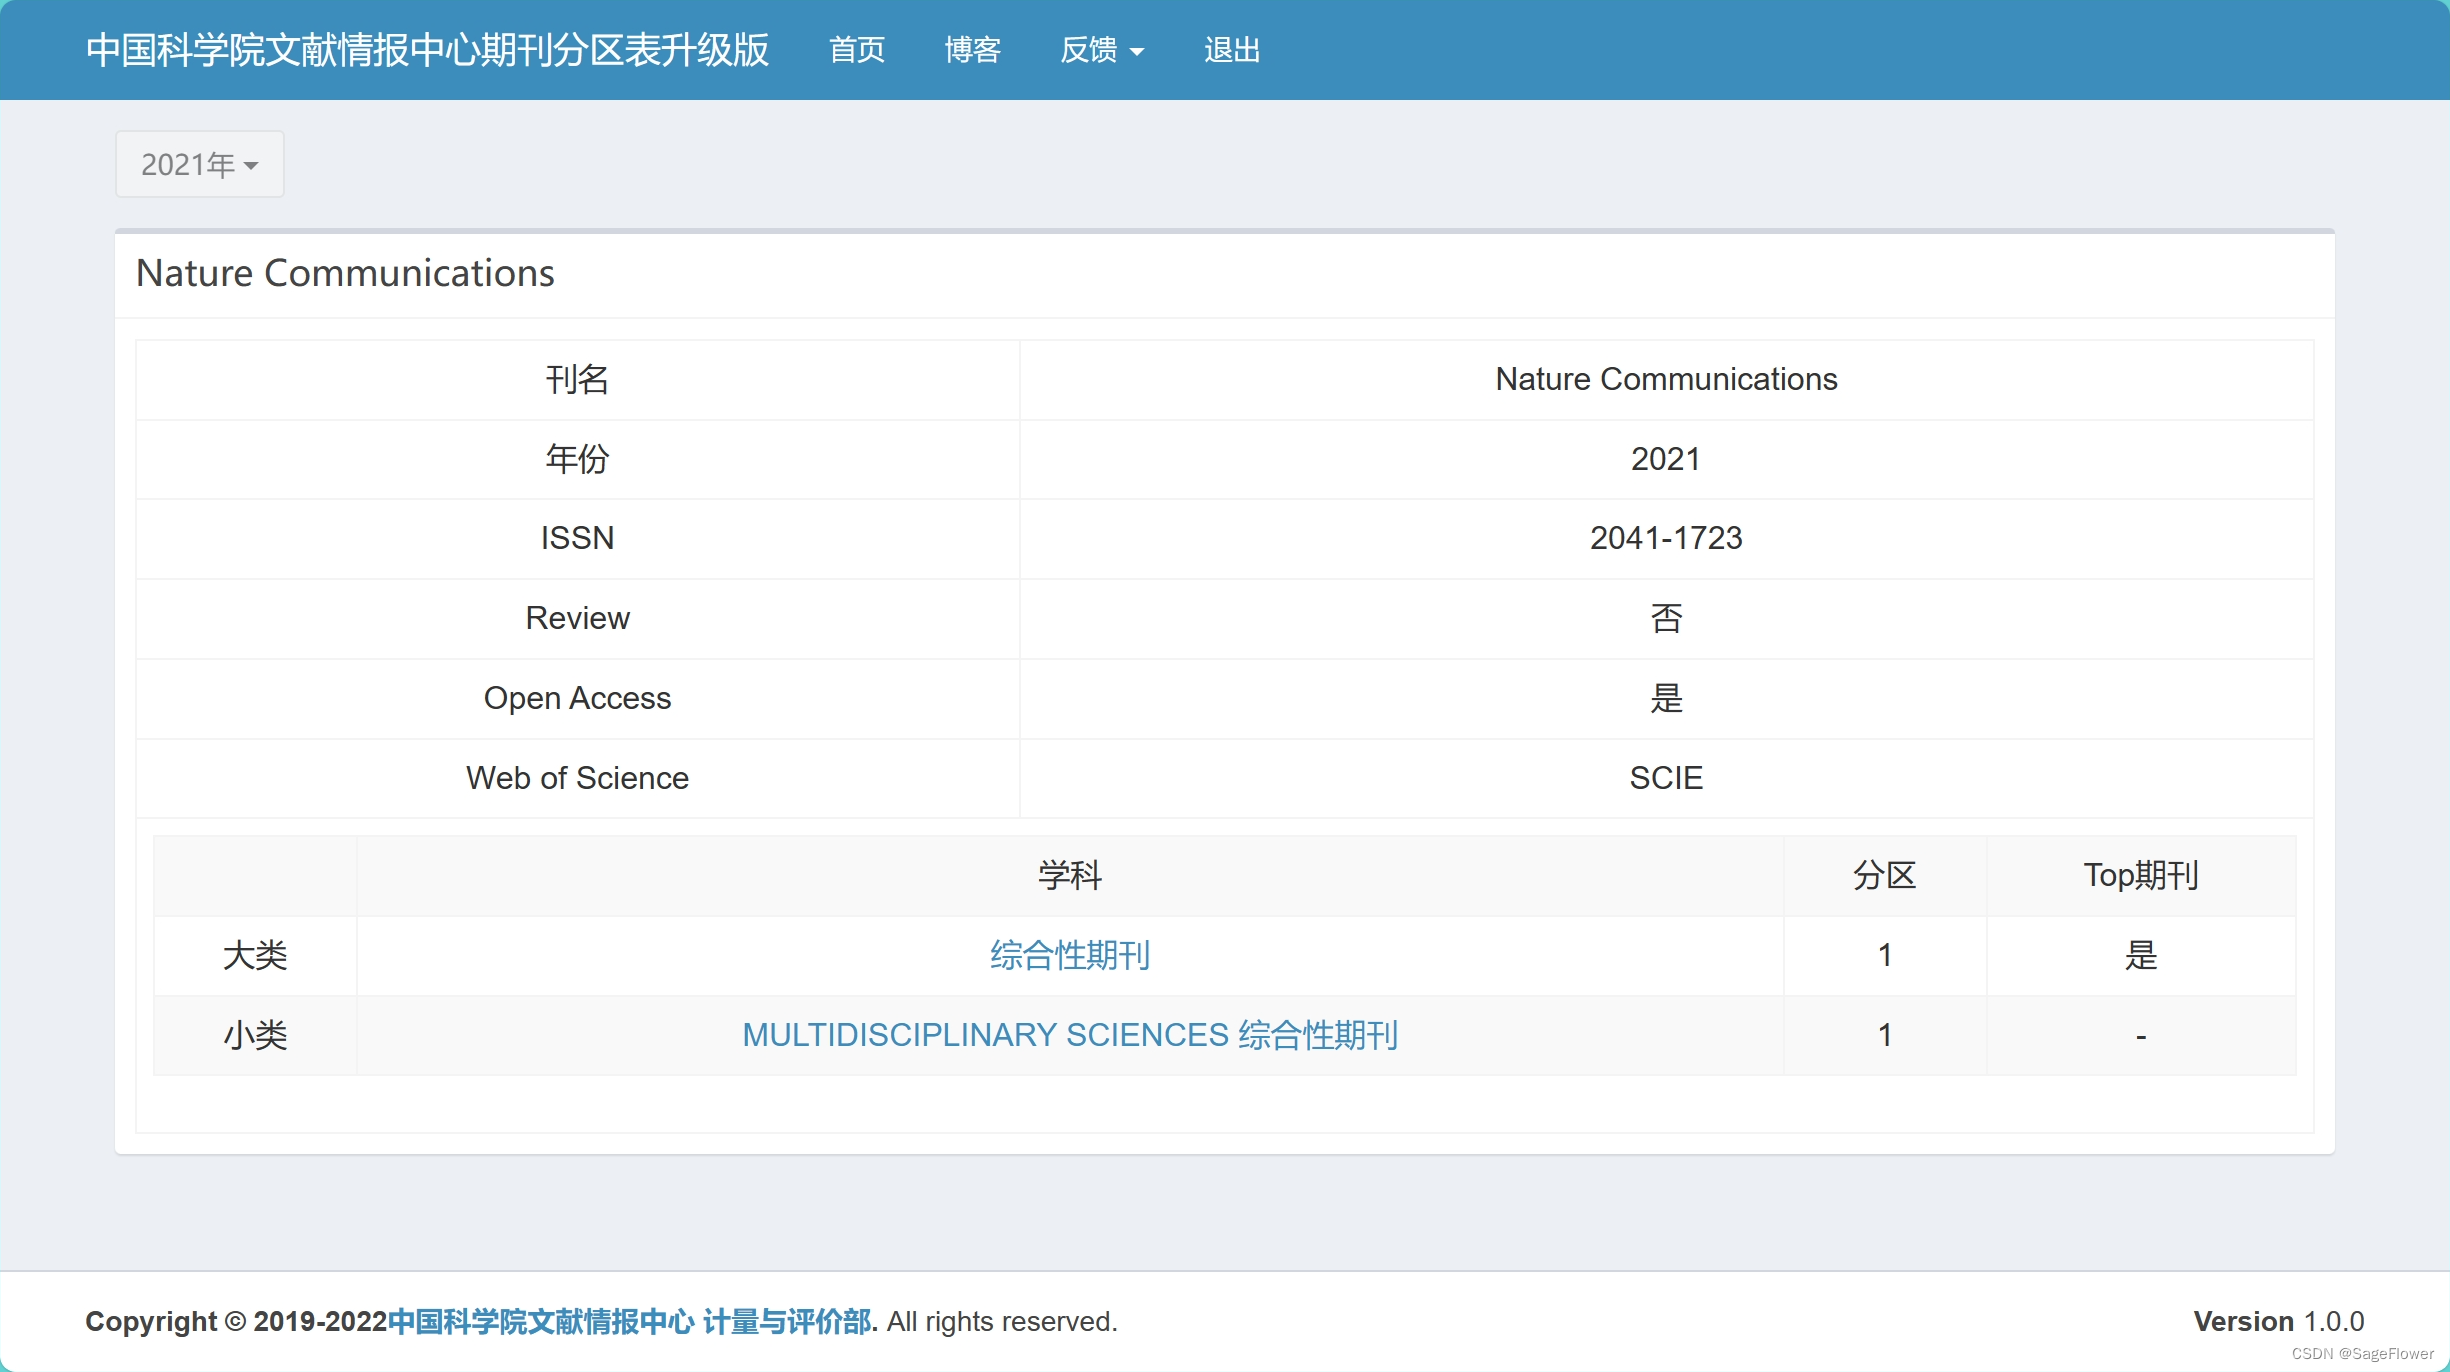
Task: Click the 分区 column header
Action: [1884, 875]
